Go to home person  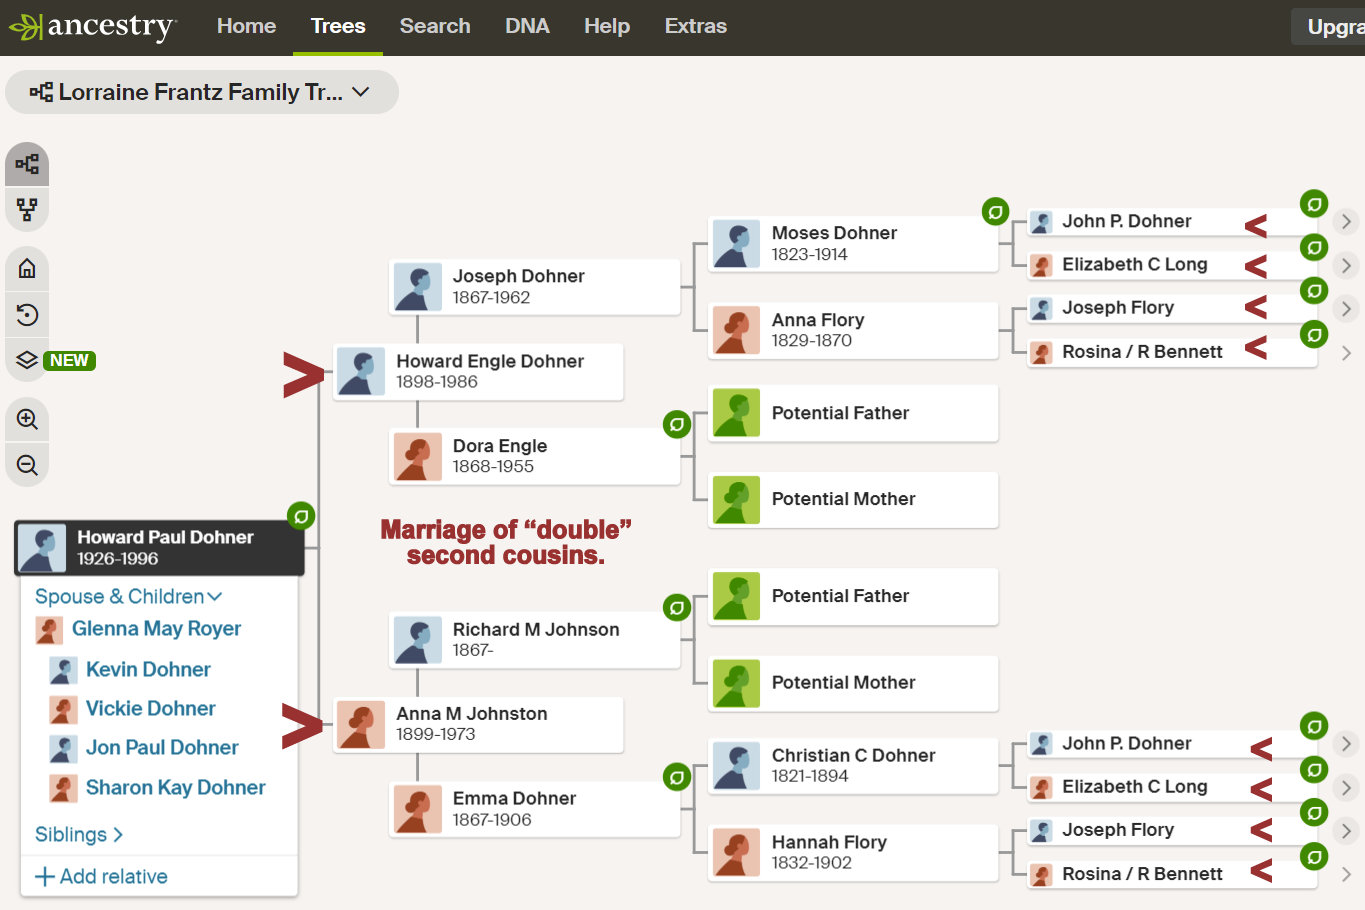(27, 268)
